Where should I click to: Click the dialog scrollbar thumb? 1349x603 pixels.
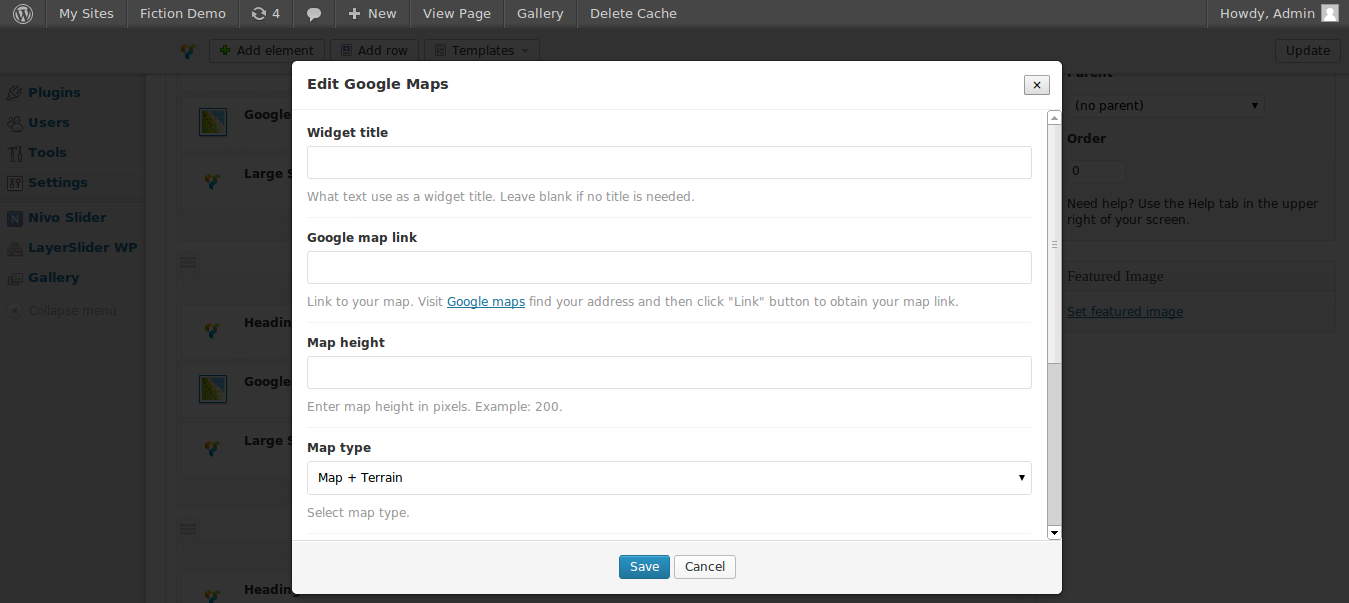click(1054, 243)
